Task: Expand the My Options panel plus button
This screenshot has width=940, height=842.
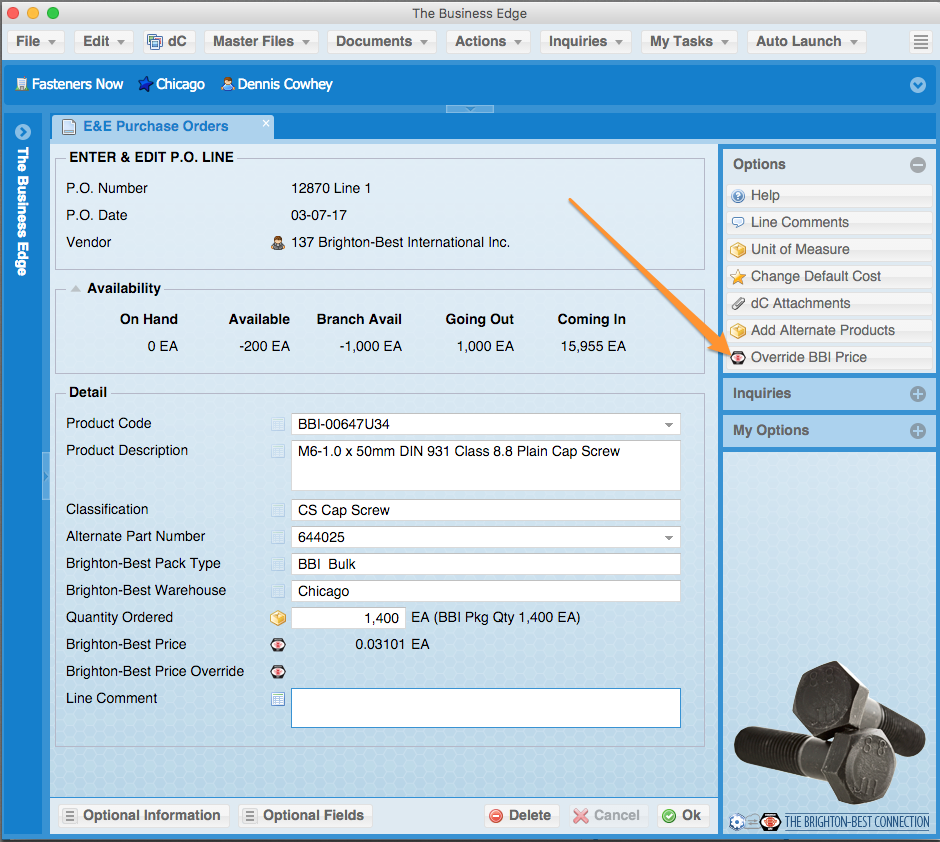Action: pyautogui.click(x=917, y=431)
